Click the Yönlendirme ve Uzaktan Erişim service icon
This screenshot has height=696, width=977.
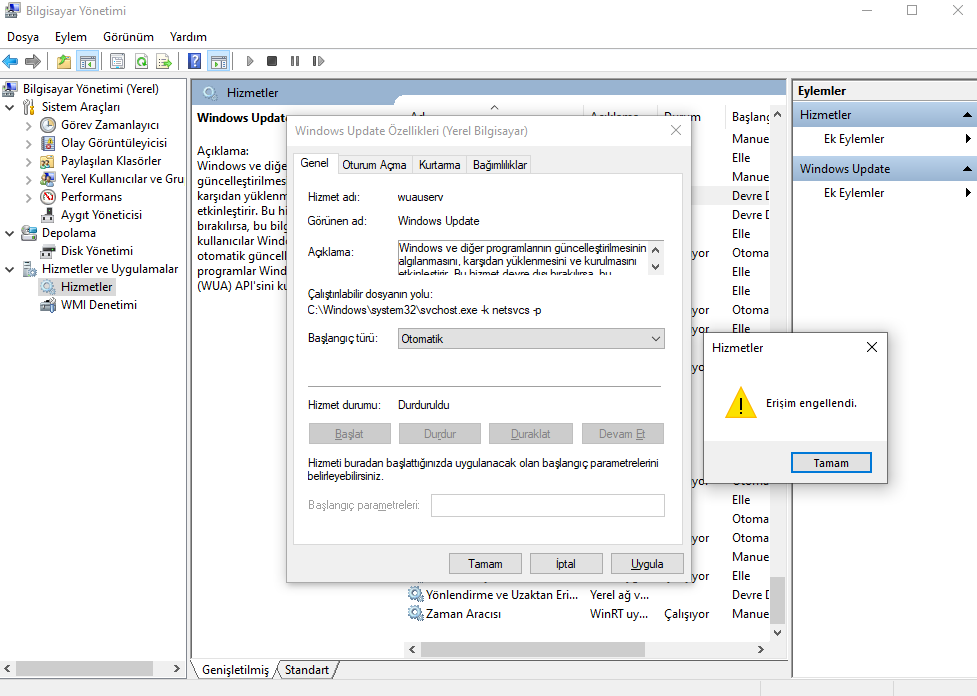(x=416, y=594)
